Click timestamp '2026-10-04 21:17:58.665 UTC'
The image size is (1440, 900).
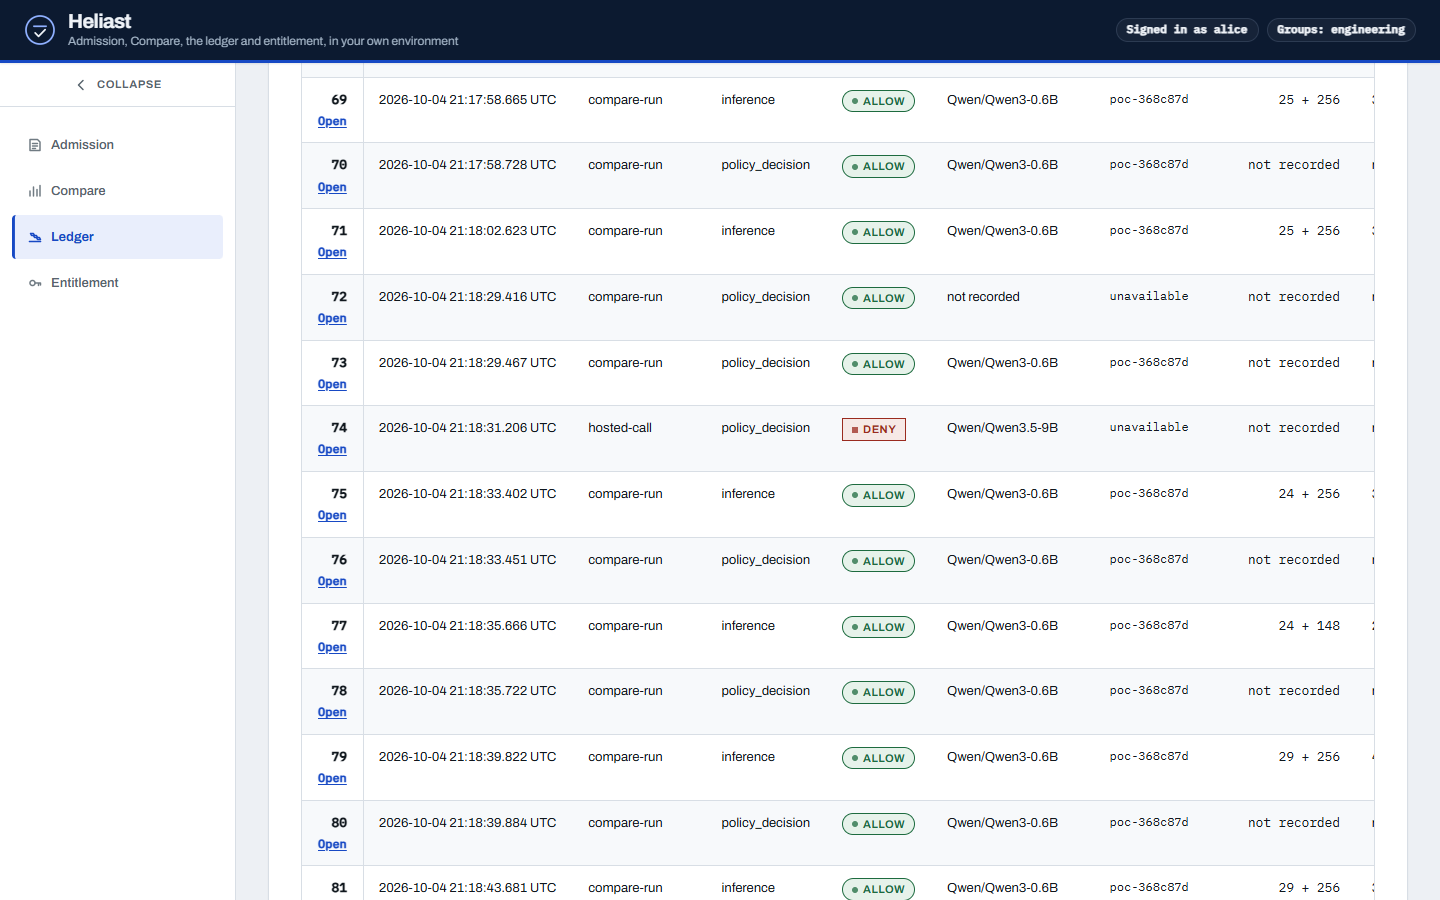tap(467, 100)
